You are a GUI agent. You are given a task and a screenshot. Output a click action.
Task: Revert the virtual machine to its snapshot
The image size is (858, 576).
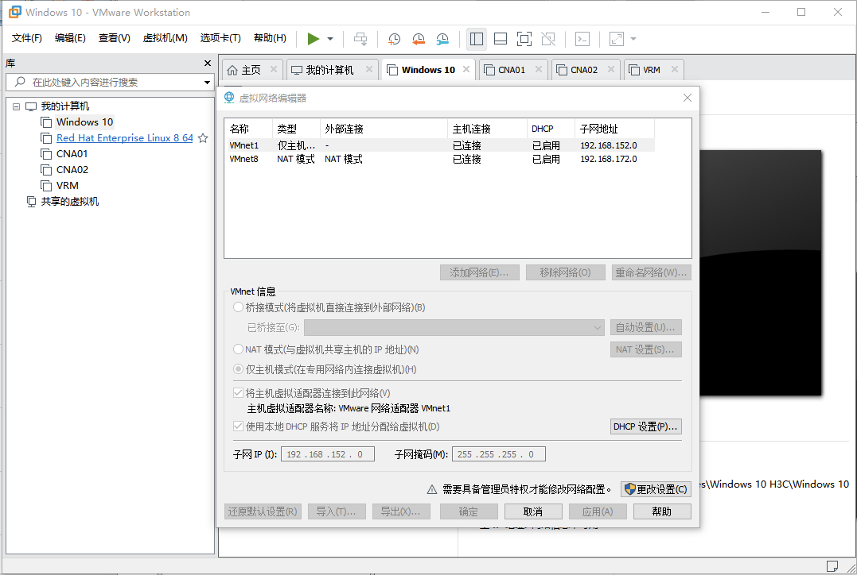(418, 39)
